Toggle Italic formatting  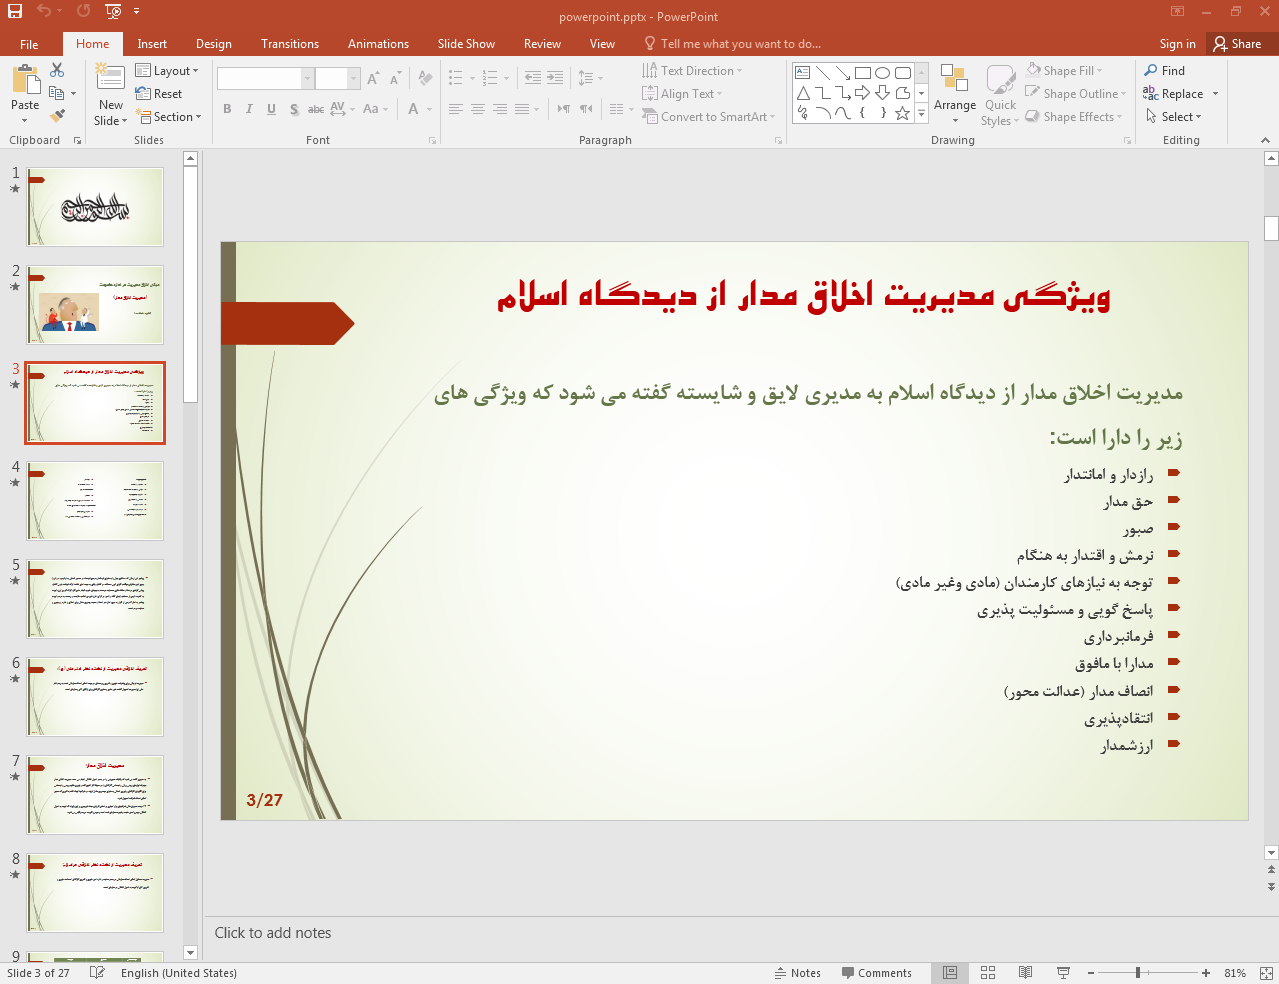pyautogui.click(x=249, y=109)
